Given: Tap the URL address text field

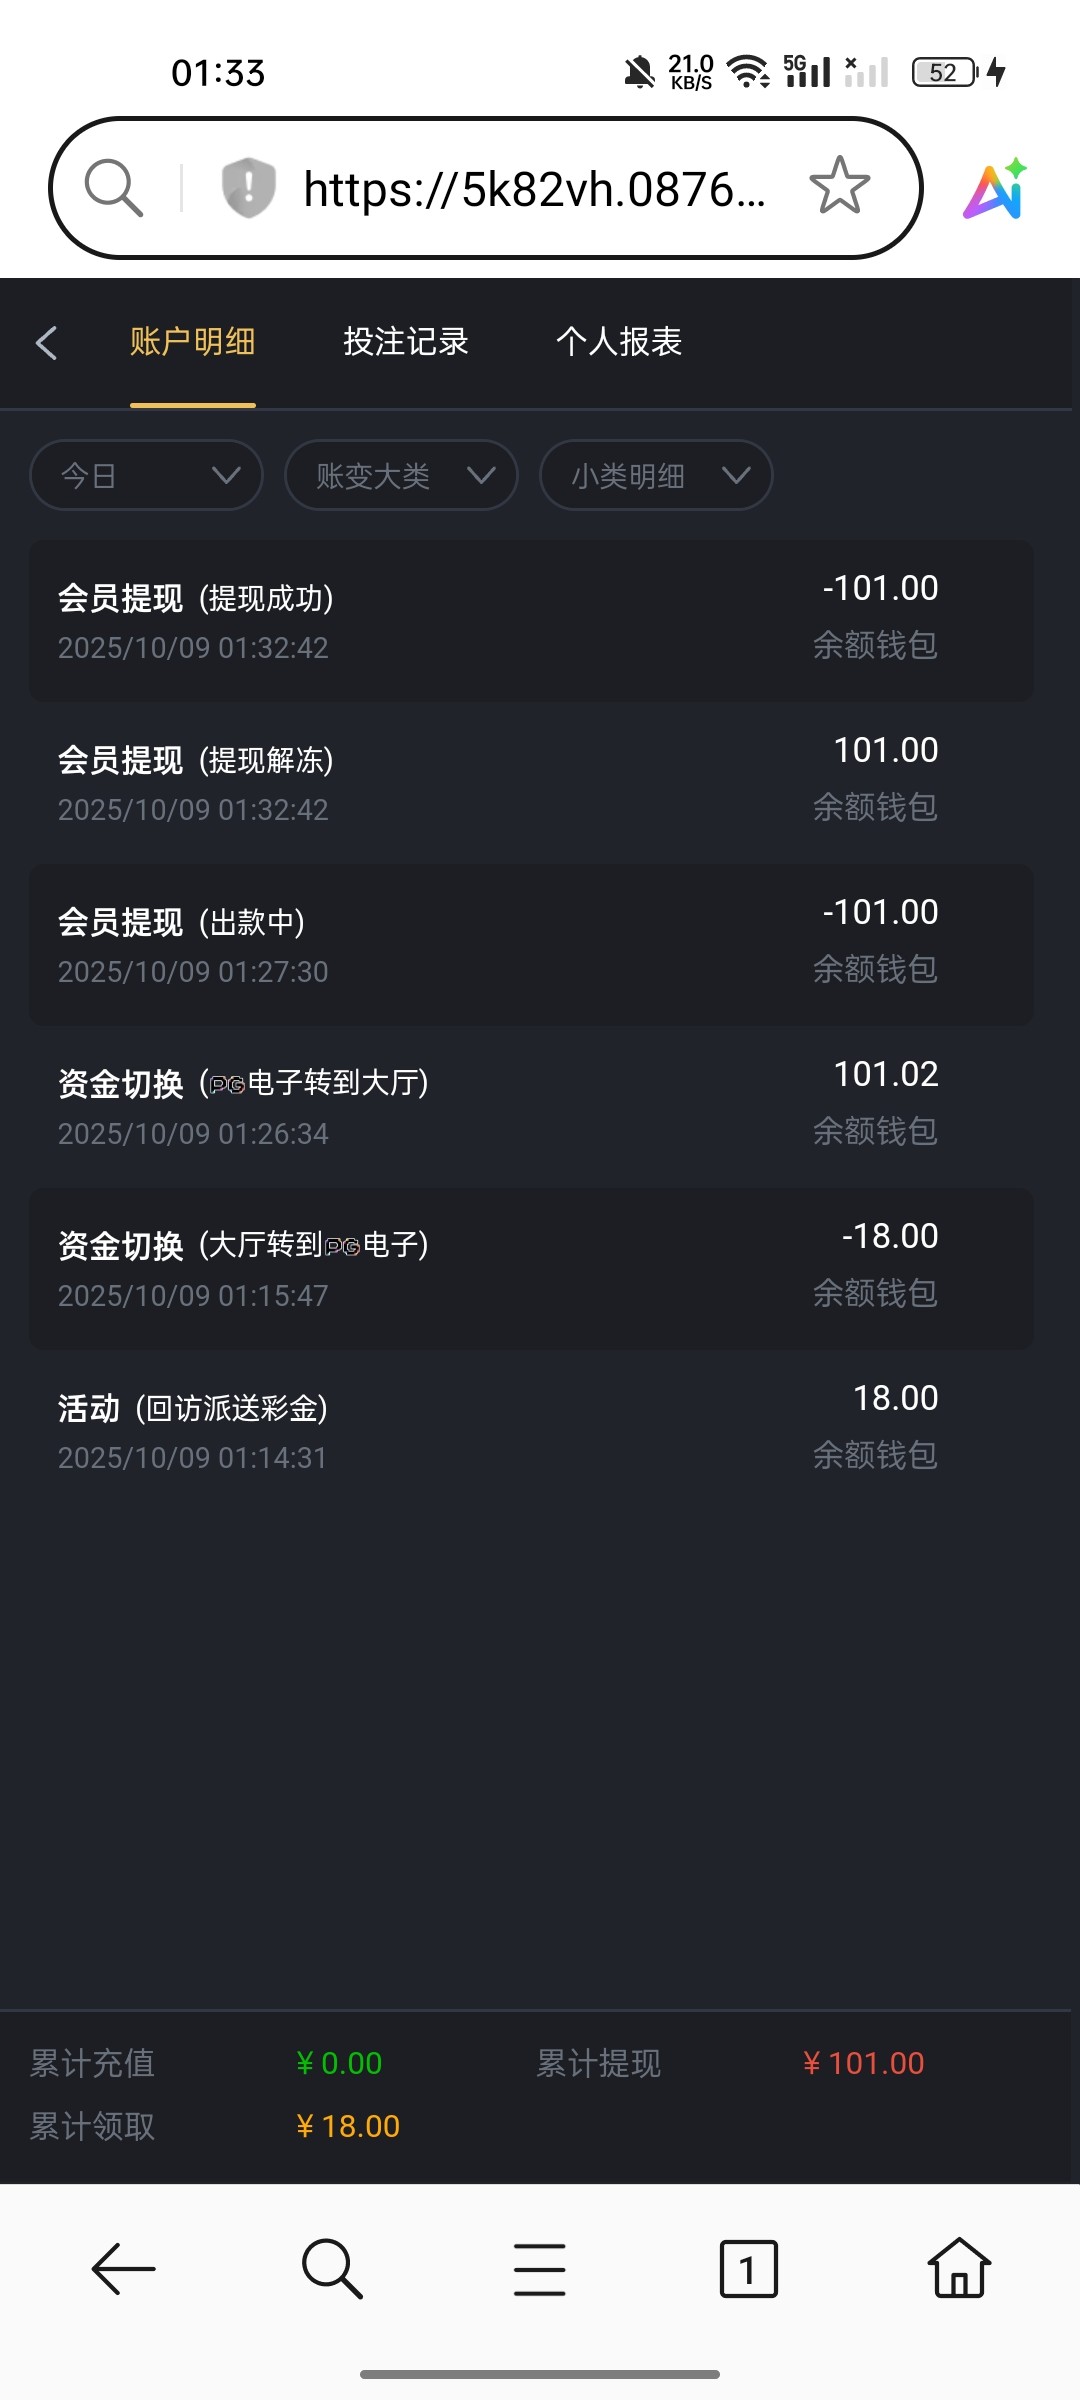Looking at the screenshot, I should point(534,189).
